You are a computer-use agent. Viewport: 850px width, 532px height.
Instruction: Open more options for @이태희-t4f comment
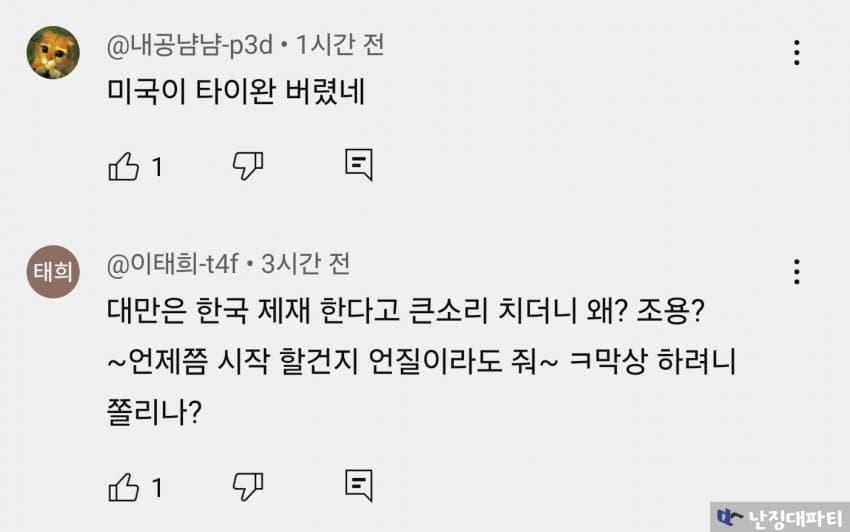tap(796, 271)
